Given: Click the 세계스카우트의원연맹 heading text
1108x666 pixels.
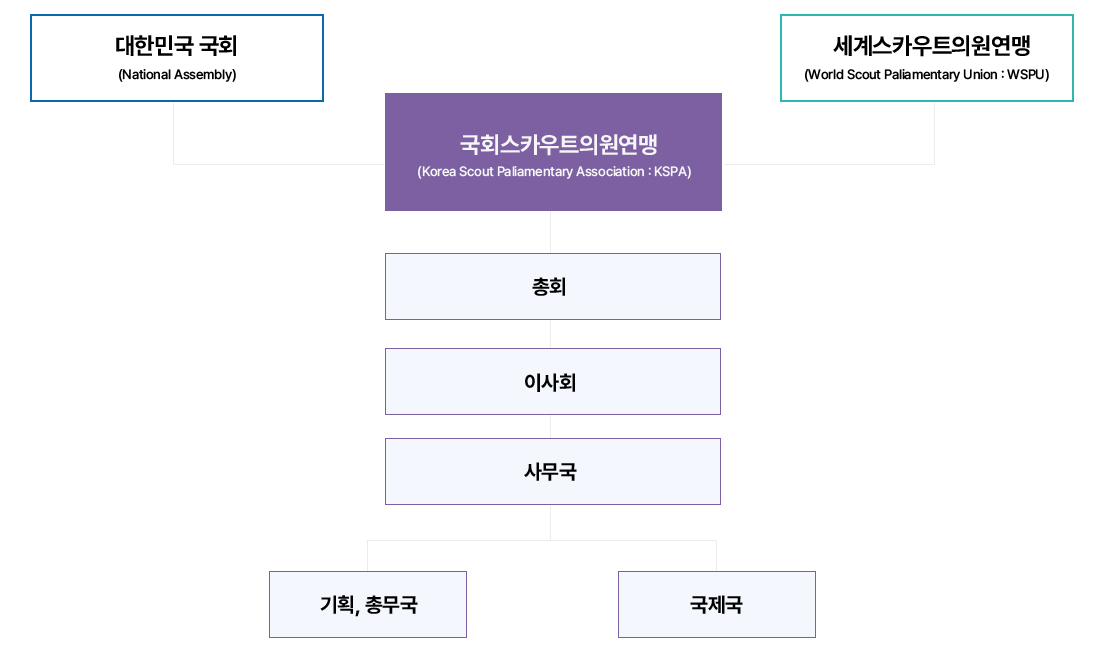Looking at the screenshot, I should click(931, 46).
